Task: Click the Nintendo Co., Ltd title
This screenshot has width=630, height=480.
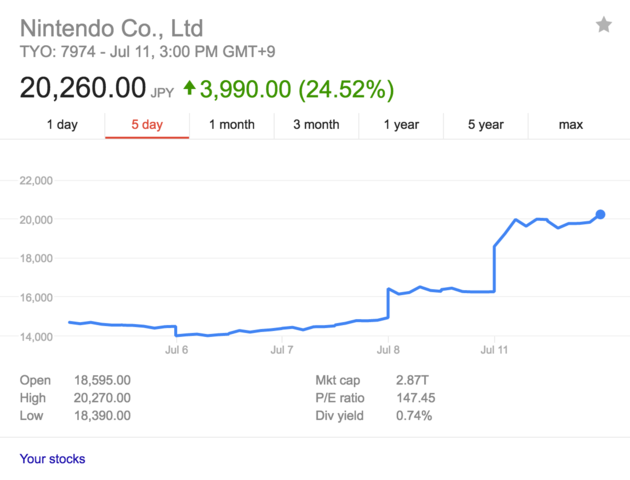Action: tap(111, 26)
